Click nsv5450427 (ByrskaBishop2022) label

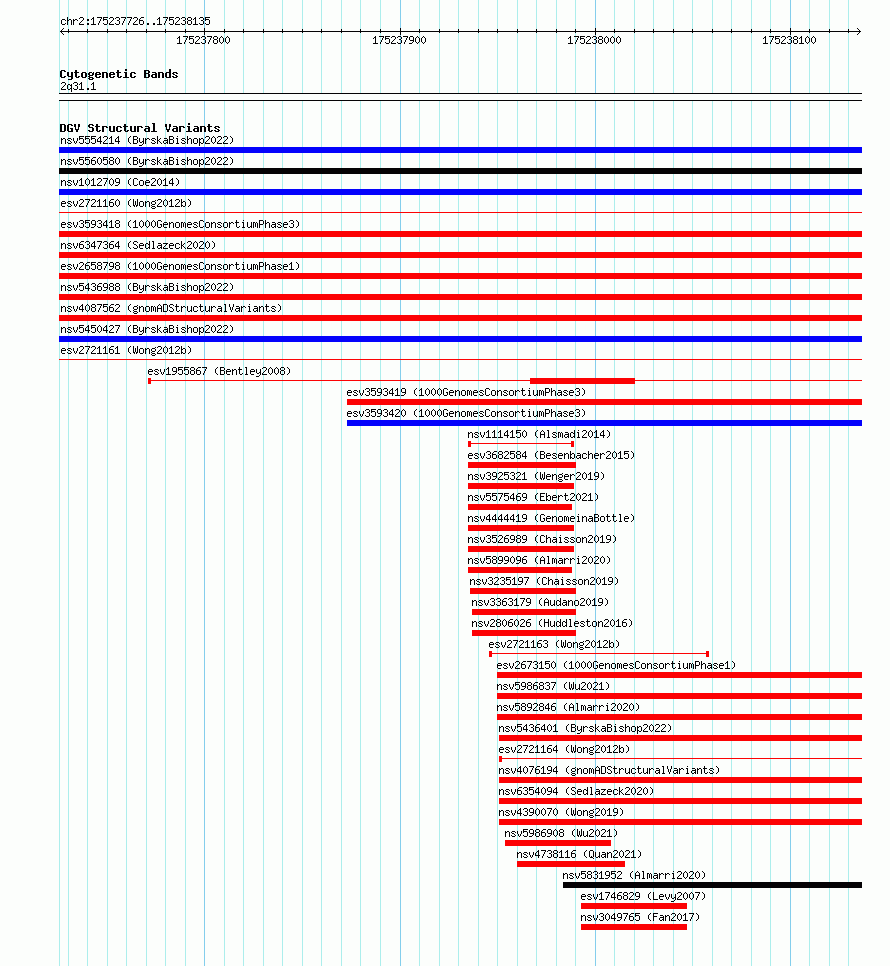click(147, 329)
